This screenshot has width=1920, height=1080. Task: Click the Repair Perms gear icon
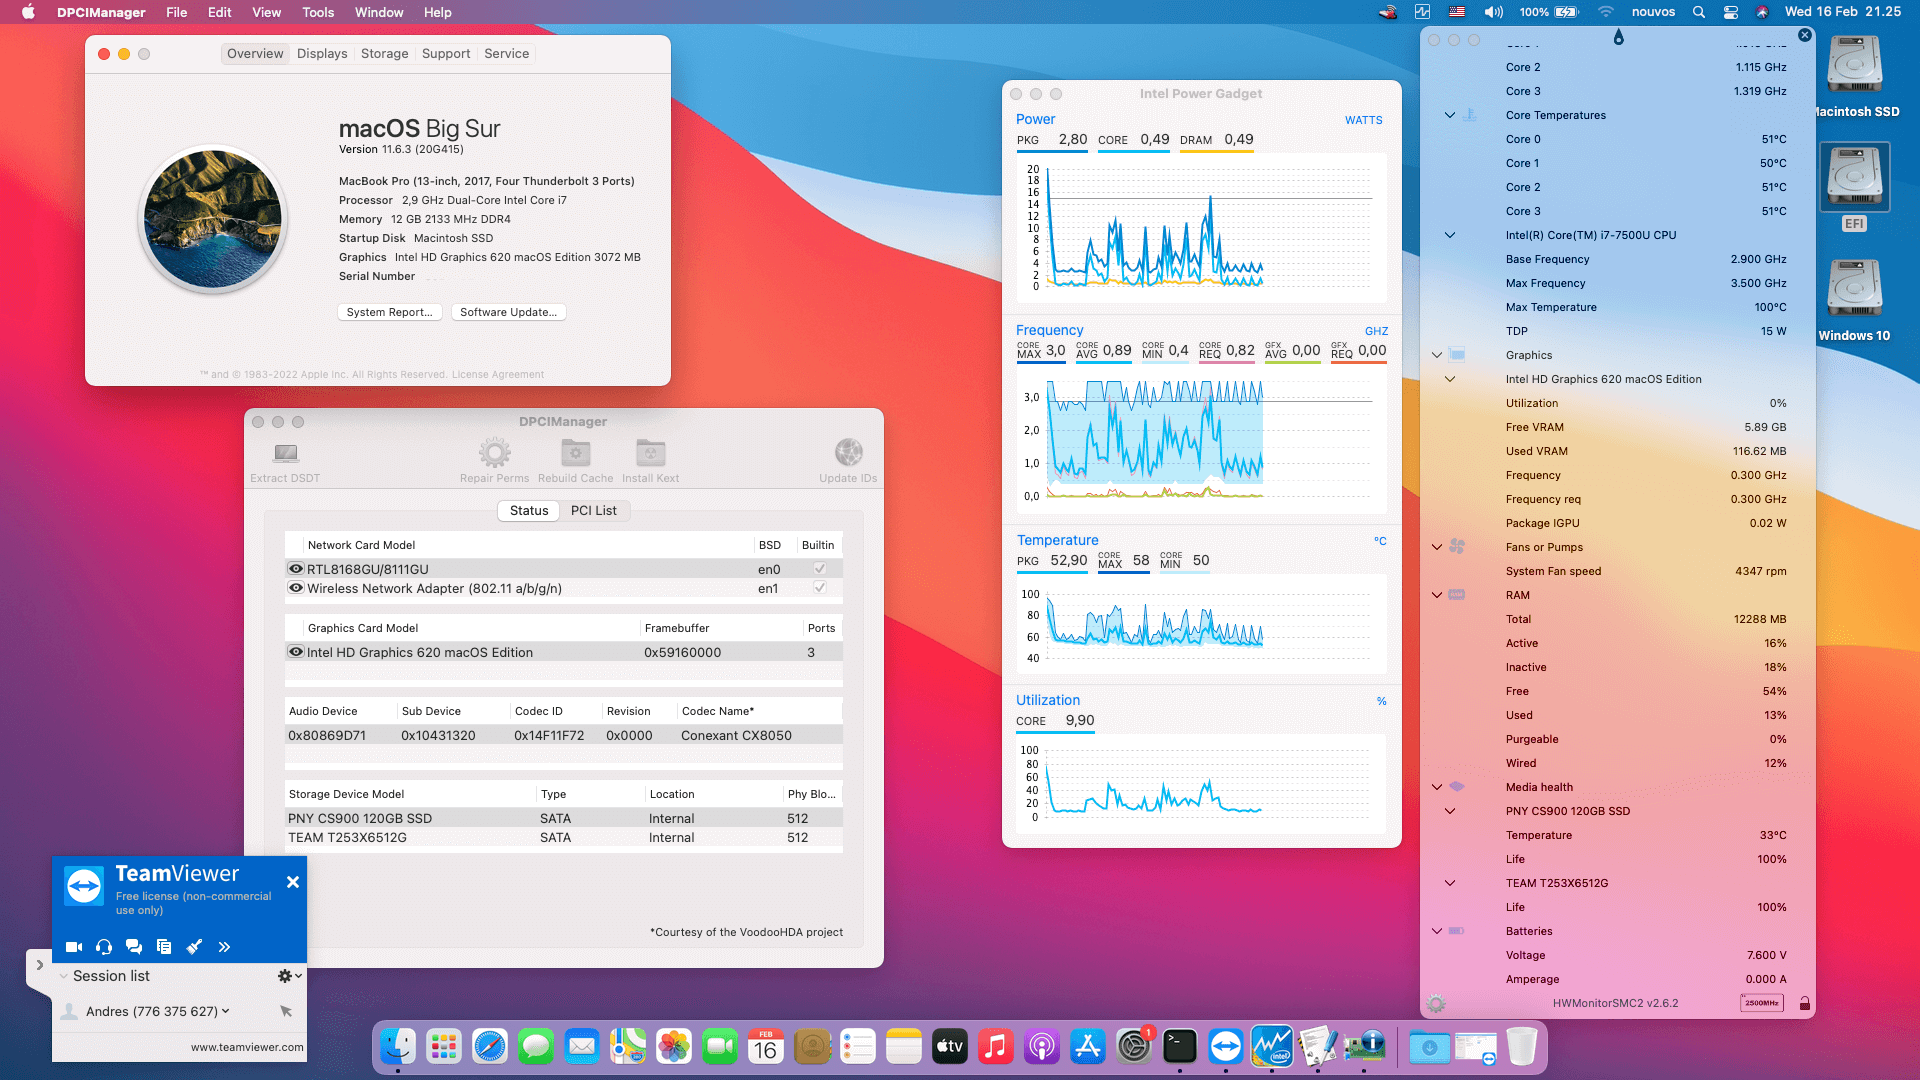click(x=494, y=453)
